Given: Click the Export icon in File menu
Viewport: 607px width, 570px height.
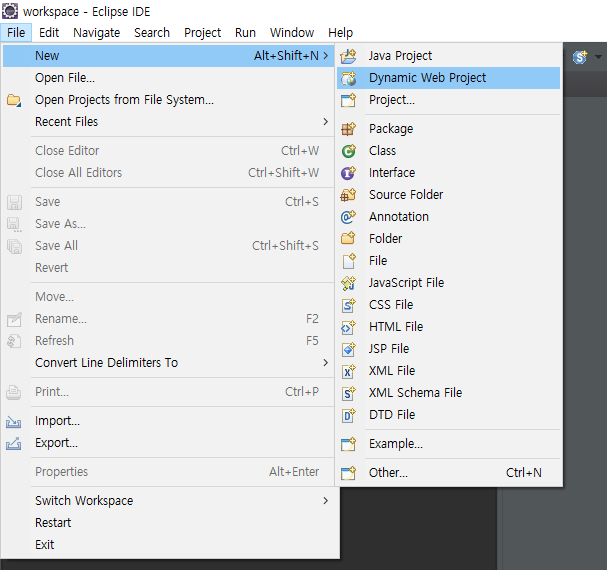Looking at the screenshot, I should pyautogui.click(x=14, y=443).
